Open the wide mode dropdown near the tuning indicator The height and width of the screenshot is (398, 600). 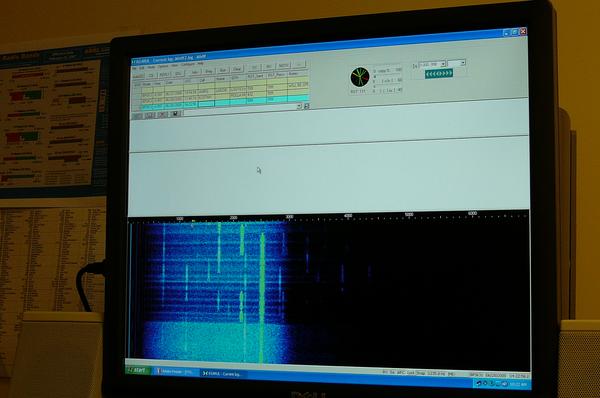coord(432,64)
